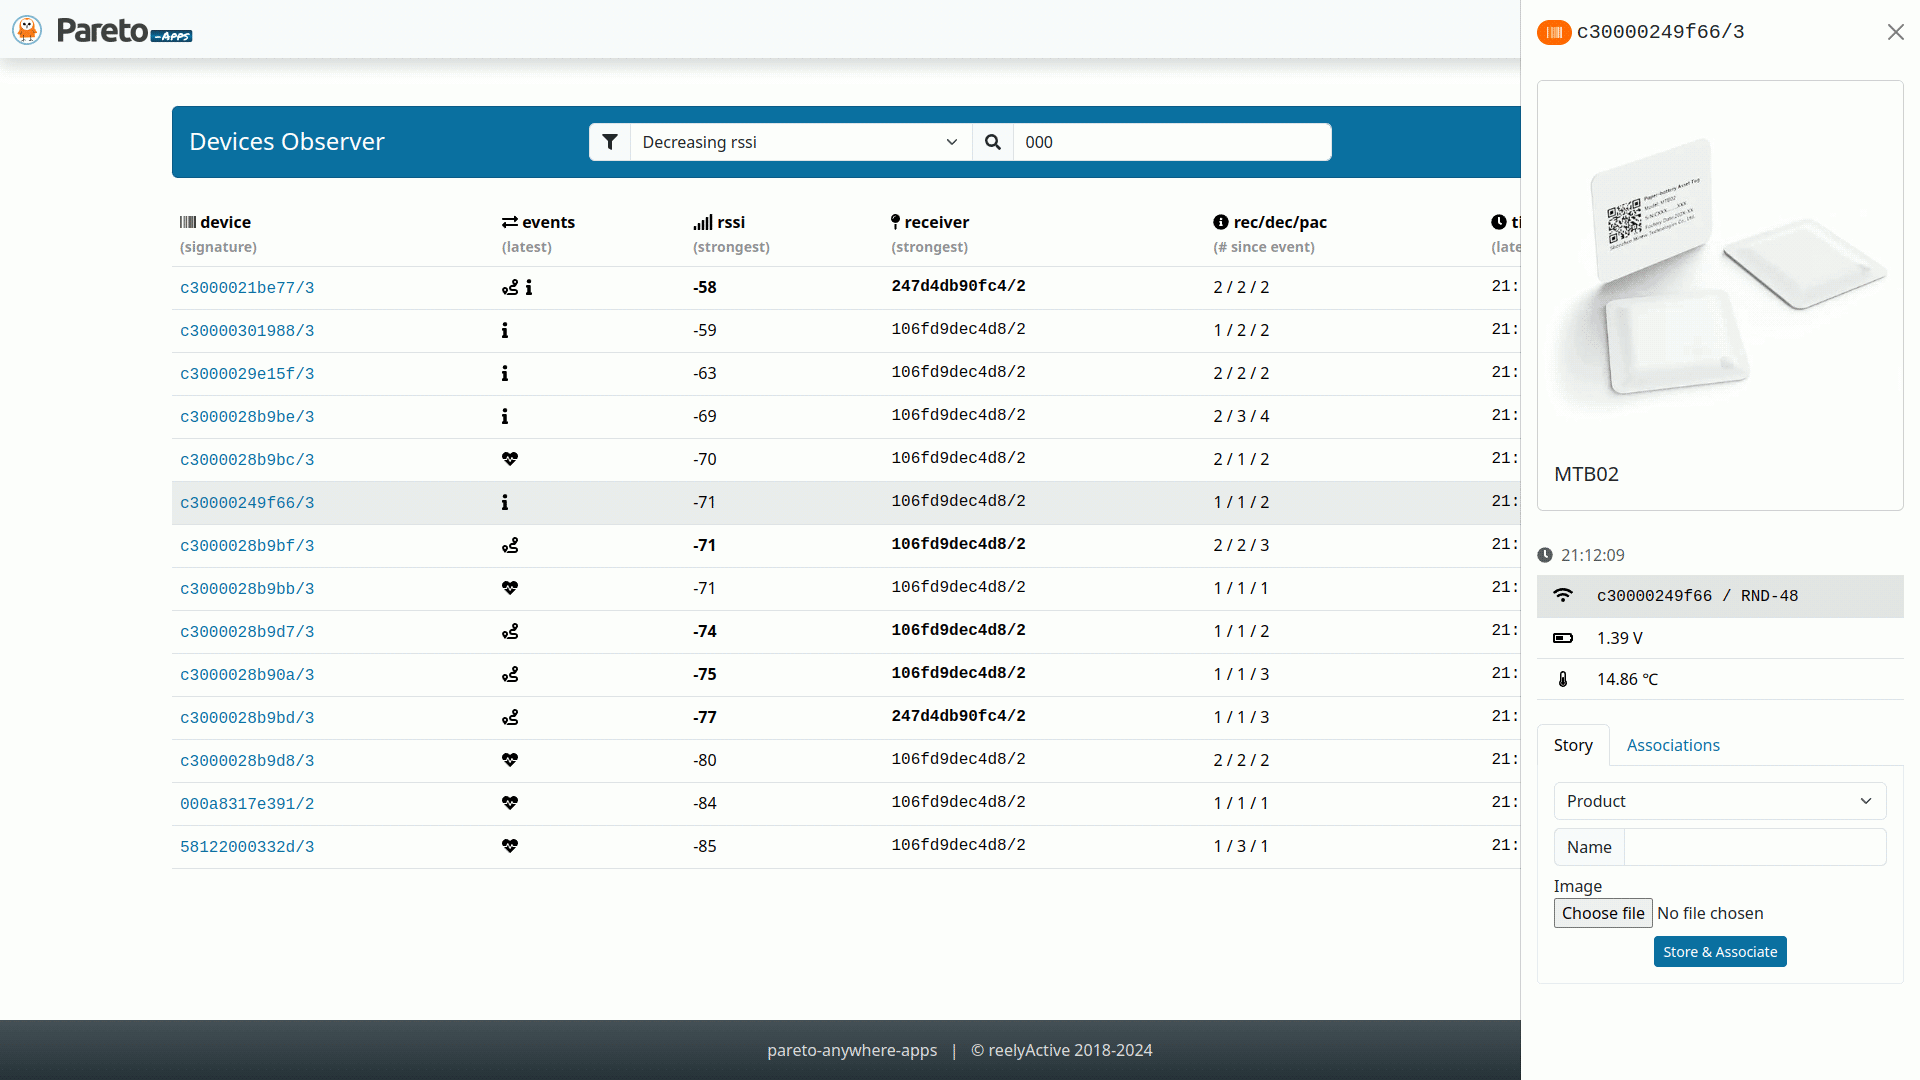Click device link c3000028b9bf/3

[x=247, y=545]
